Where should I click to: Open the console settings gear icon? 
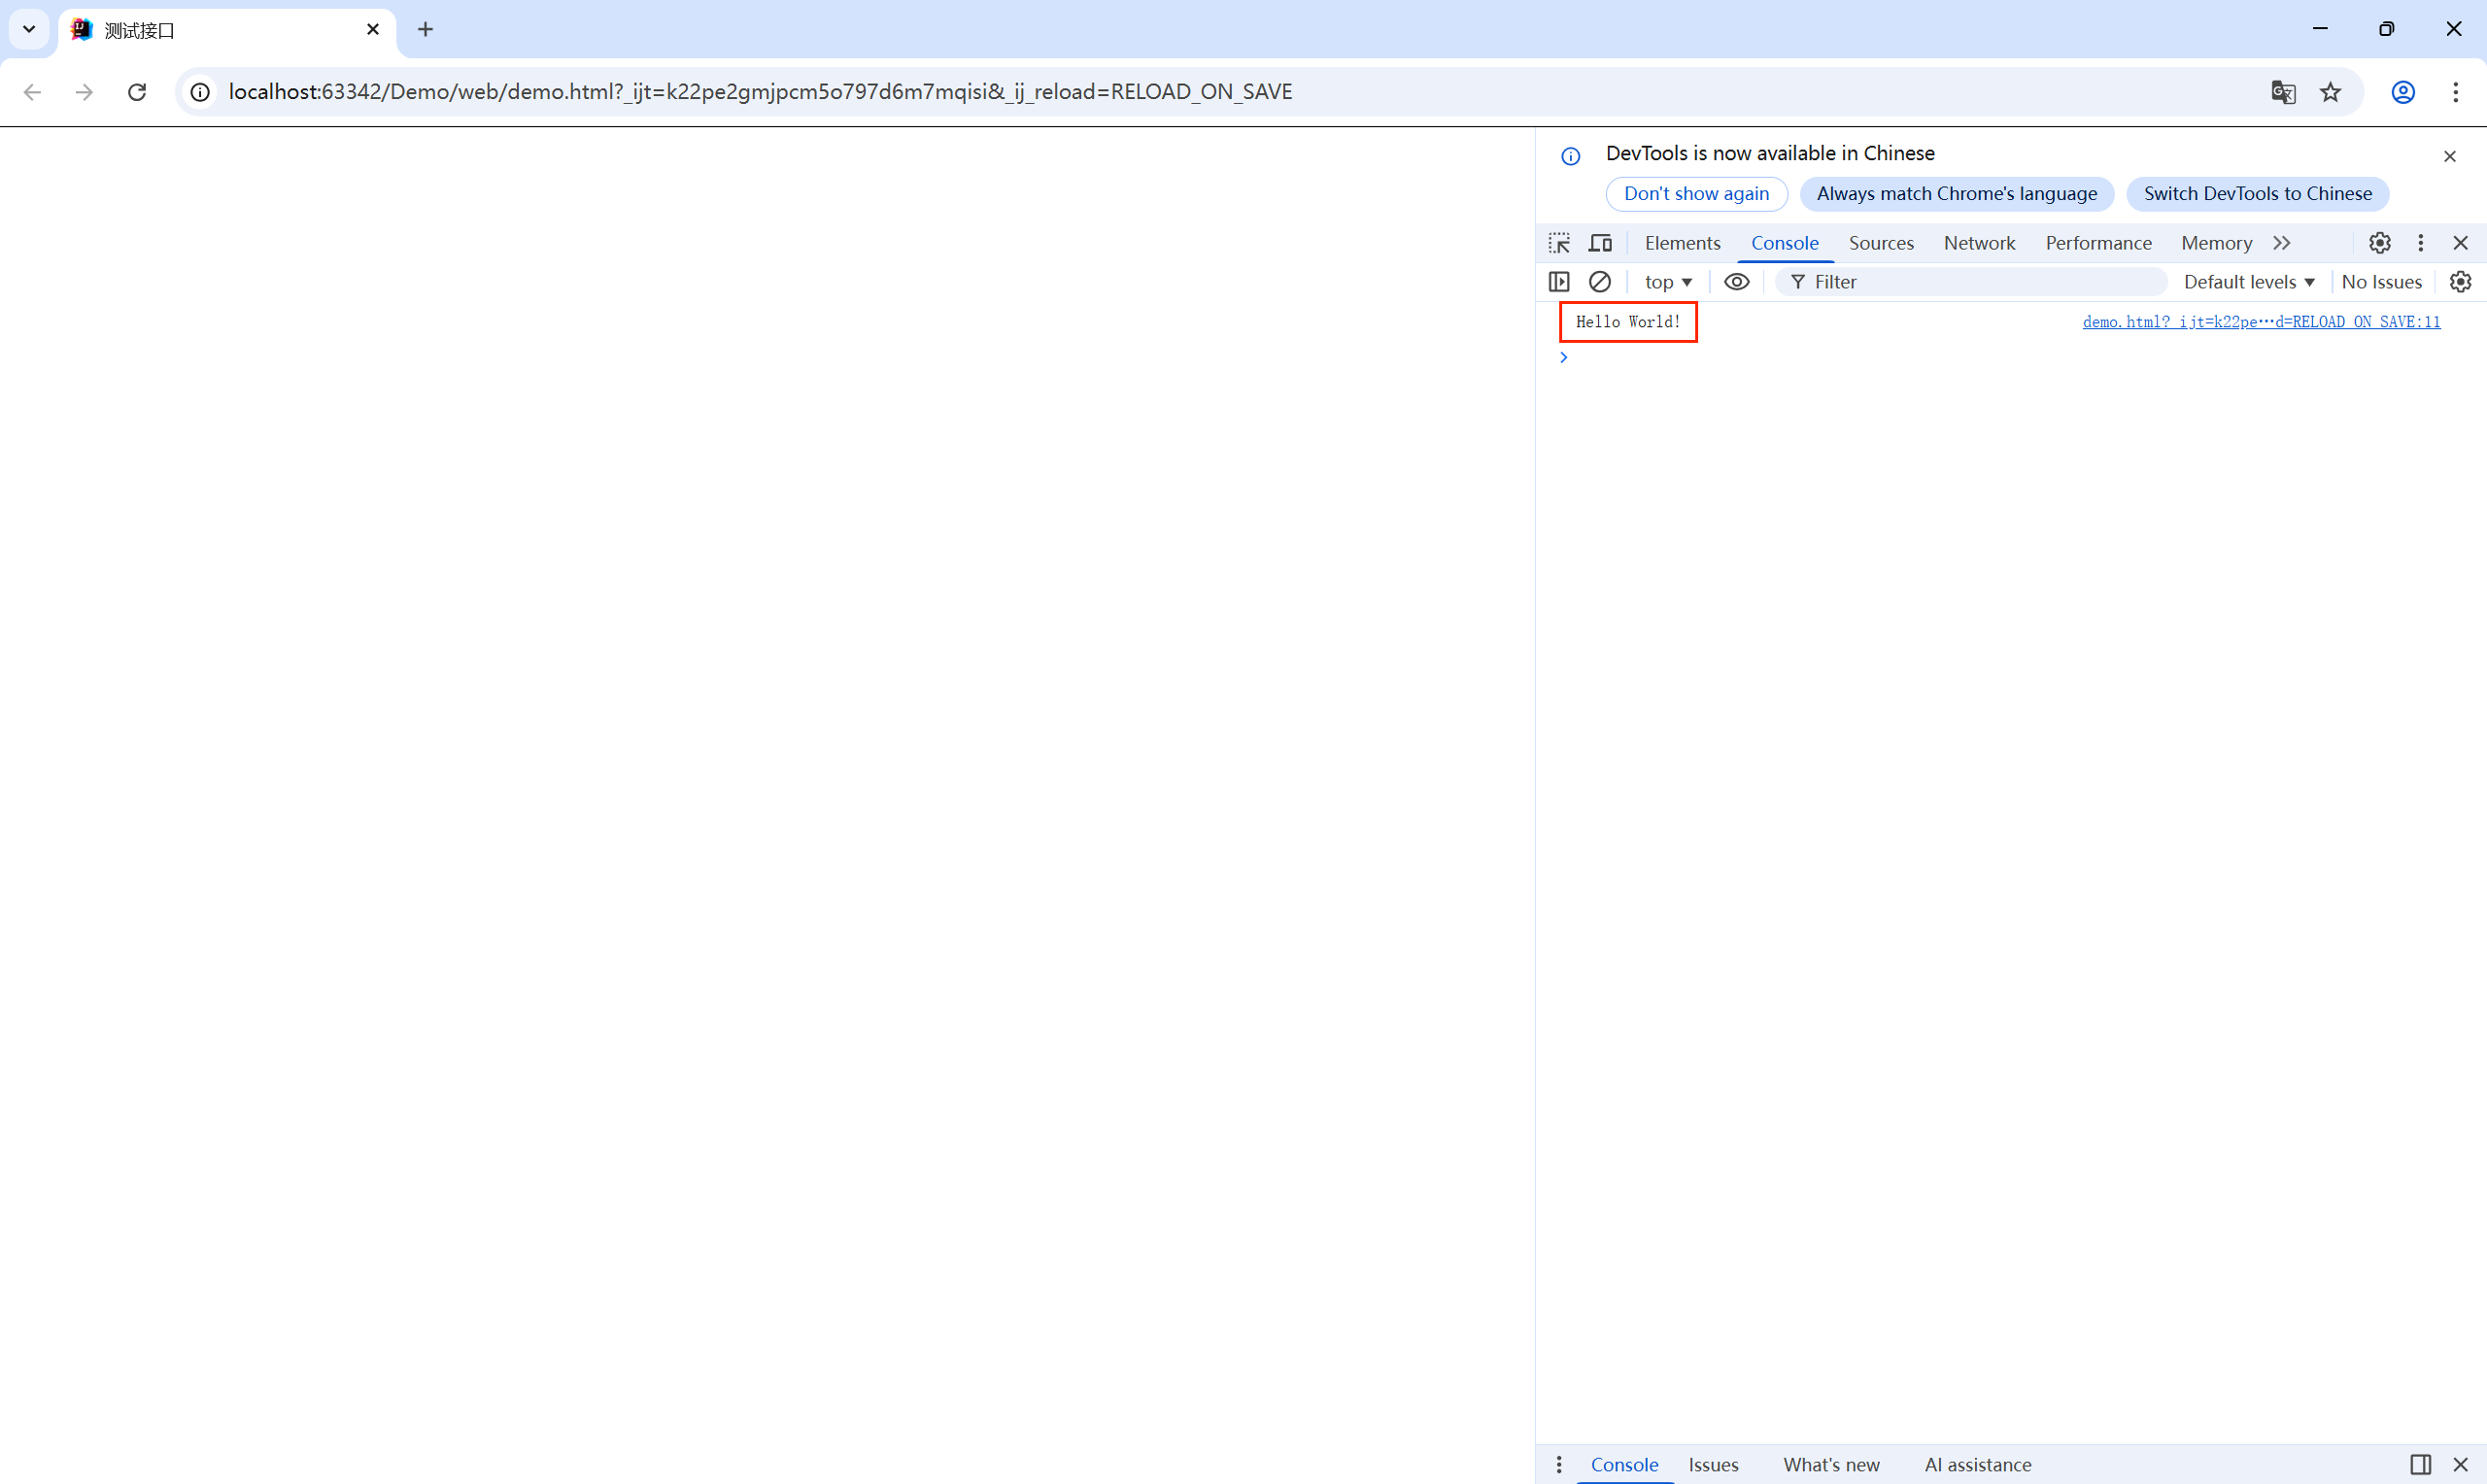2461,282
